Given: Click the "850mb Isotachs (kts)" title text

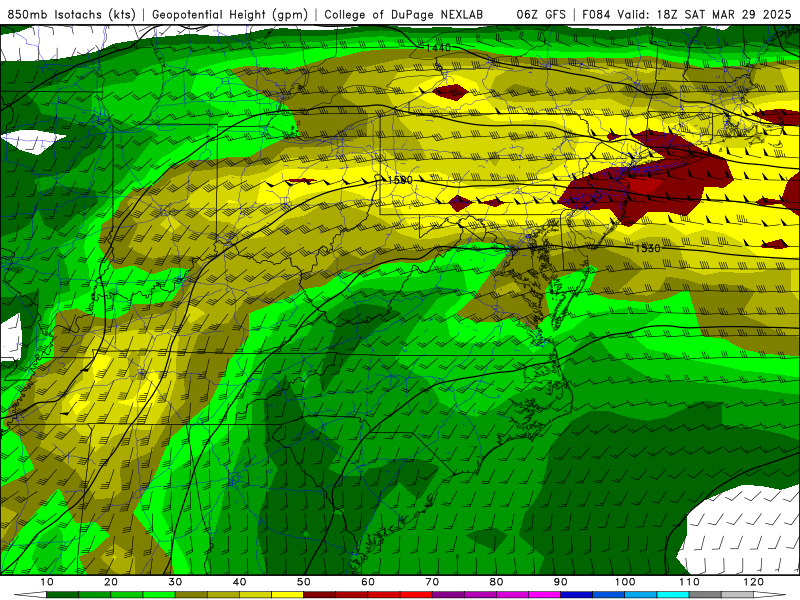Looking at the screenshot, I should pos(71,14).
